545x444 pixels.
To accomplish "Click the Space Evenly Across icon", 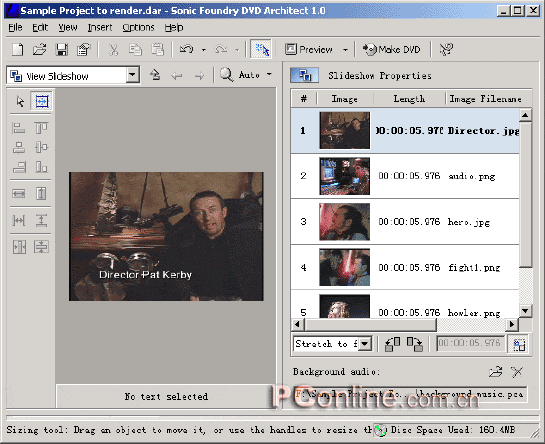I will [x=19, y=220].
